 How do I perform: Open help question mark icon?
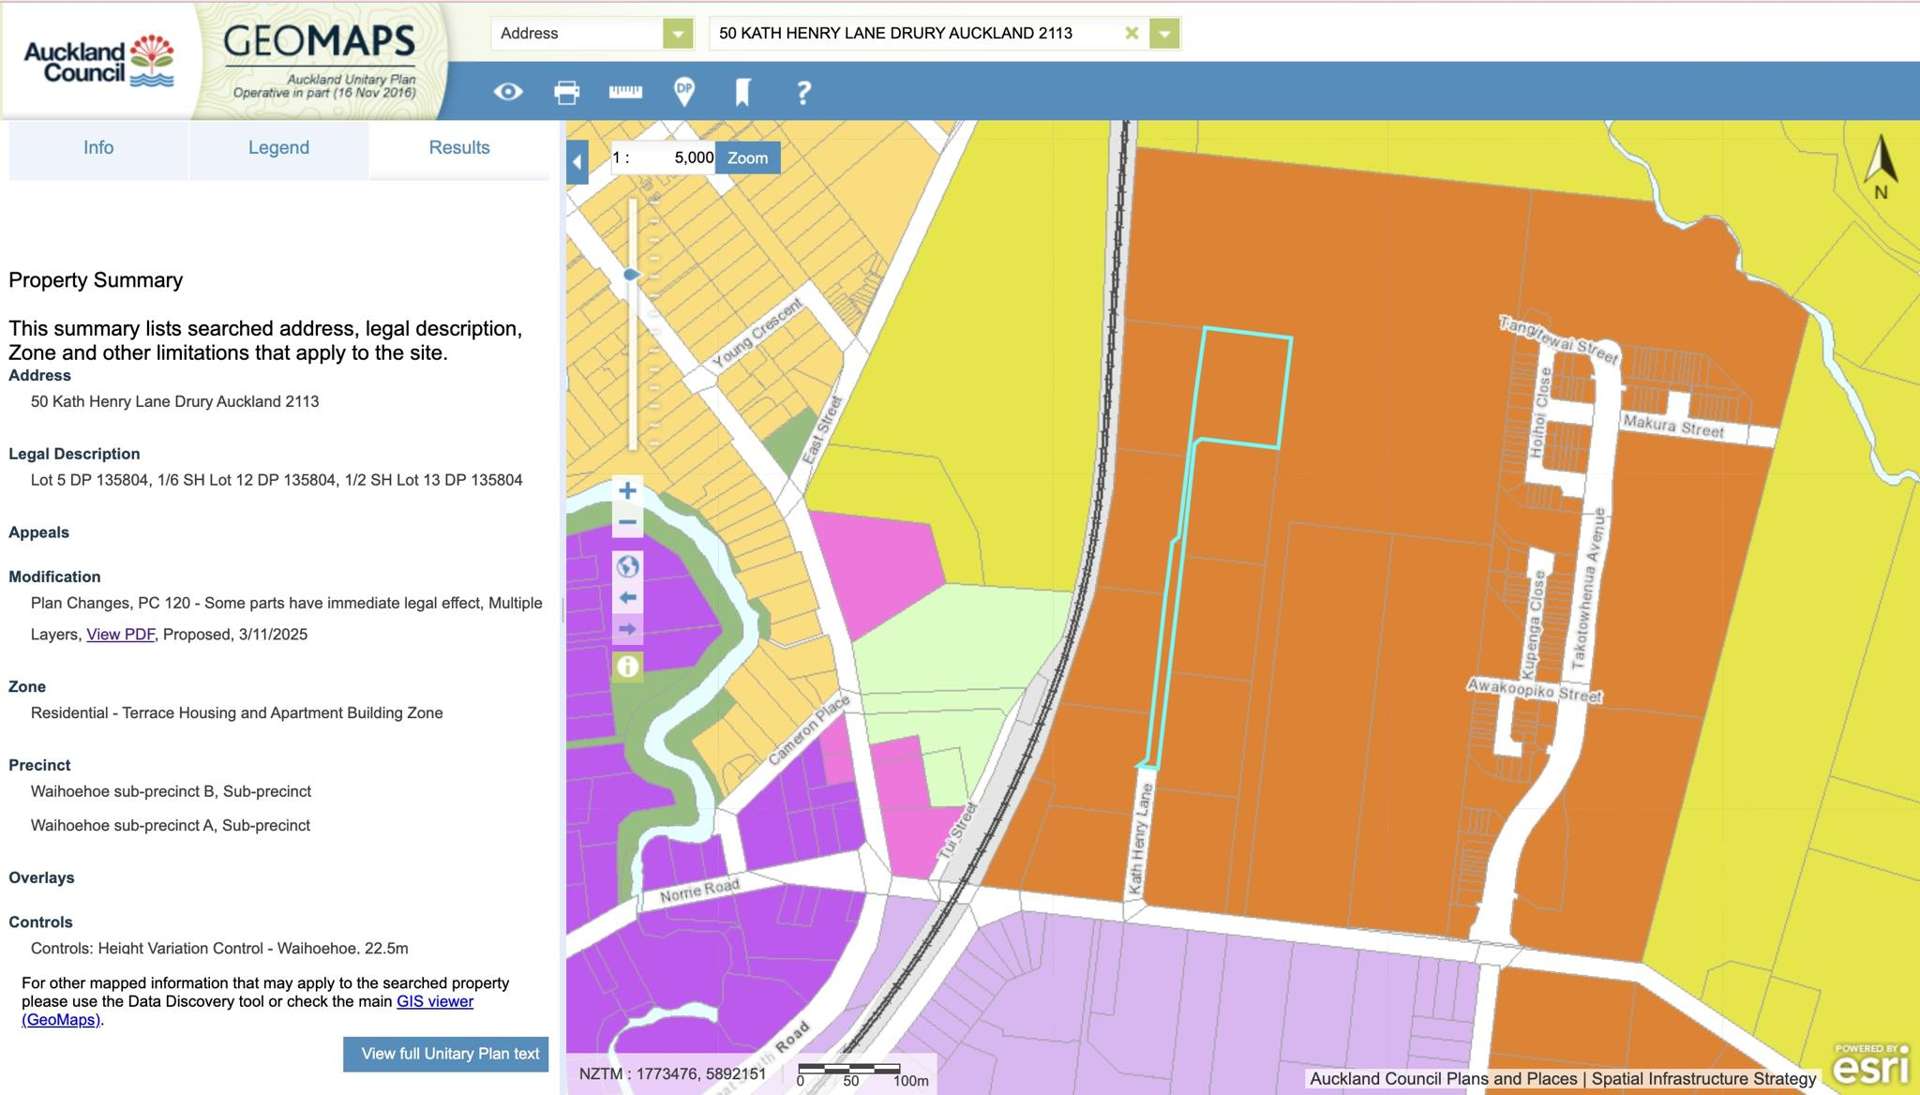803,92
